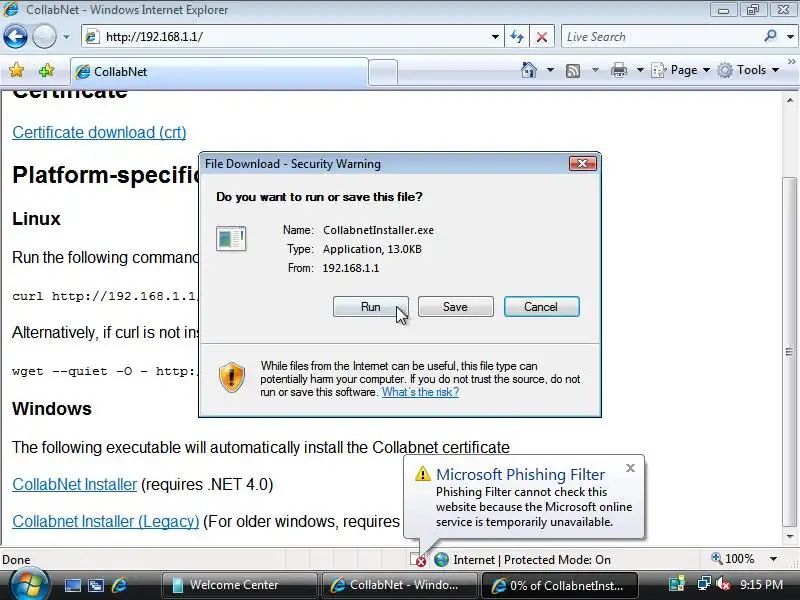
Task: Launch Internet Explorer from quick launch
Action: 119,585
